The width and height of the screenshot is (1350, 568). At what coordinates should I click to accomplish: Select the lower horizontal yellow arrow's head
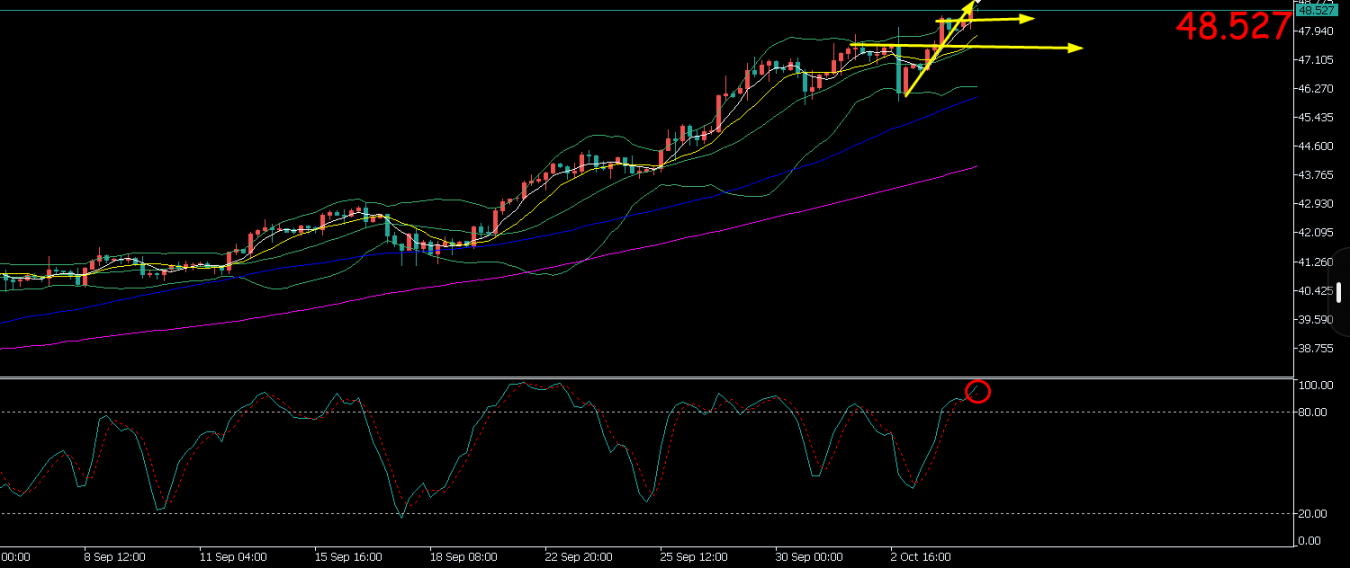[x=1075, y=48]
